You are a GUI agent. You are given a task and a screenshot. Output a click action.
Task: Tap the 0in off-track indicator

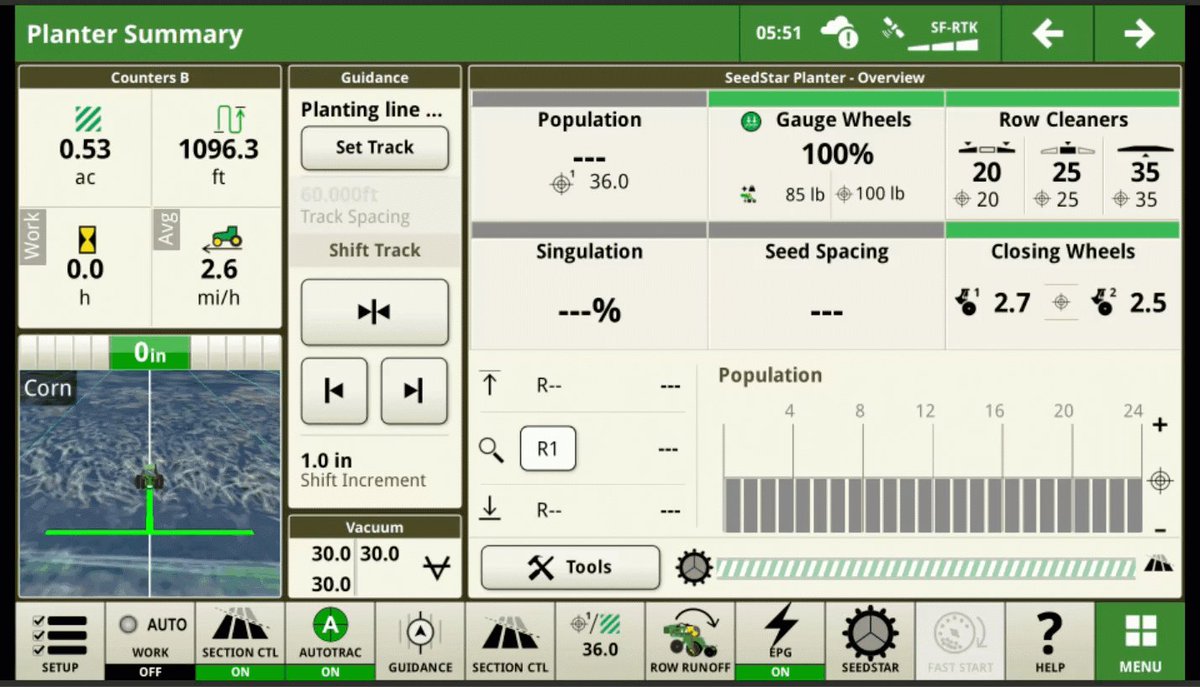149,353
